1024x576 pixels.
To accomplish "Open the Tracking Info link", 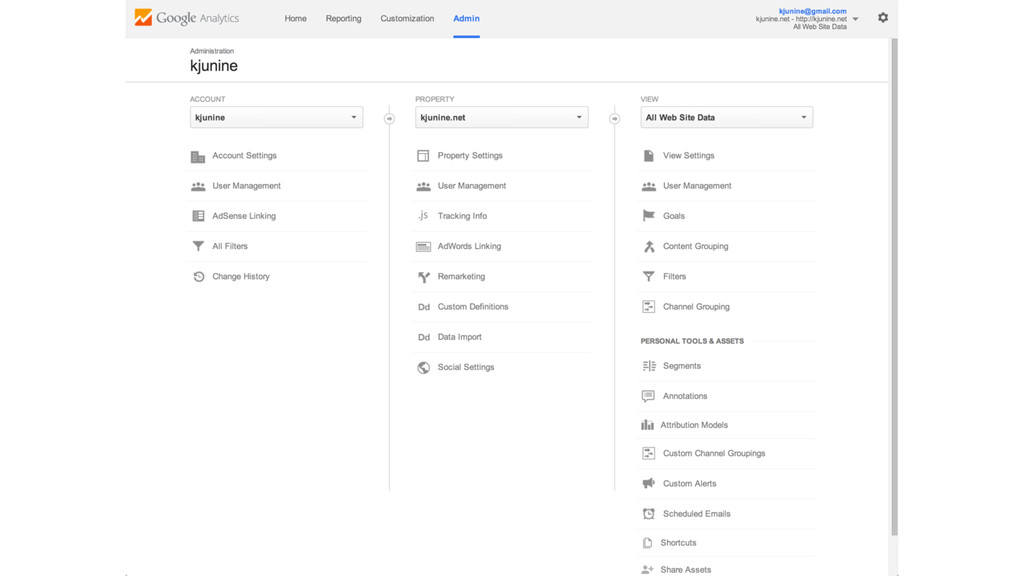I will 462,216.
